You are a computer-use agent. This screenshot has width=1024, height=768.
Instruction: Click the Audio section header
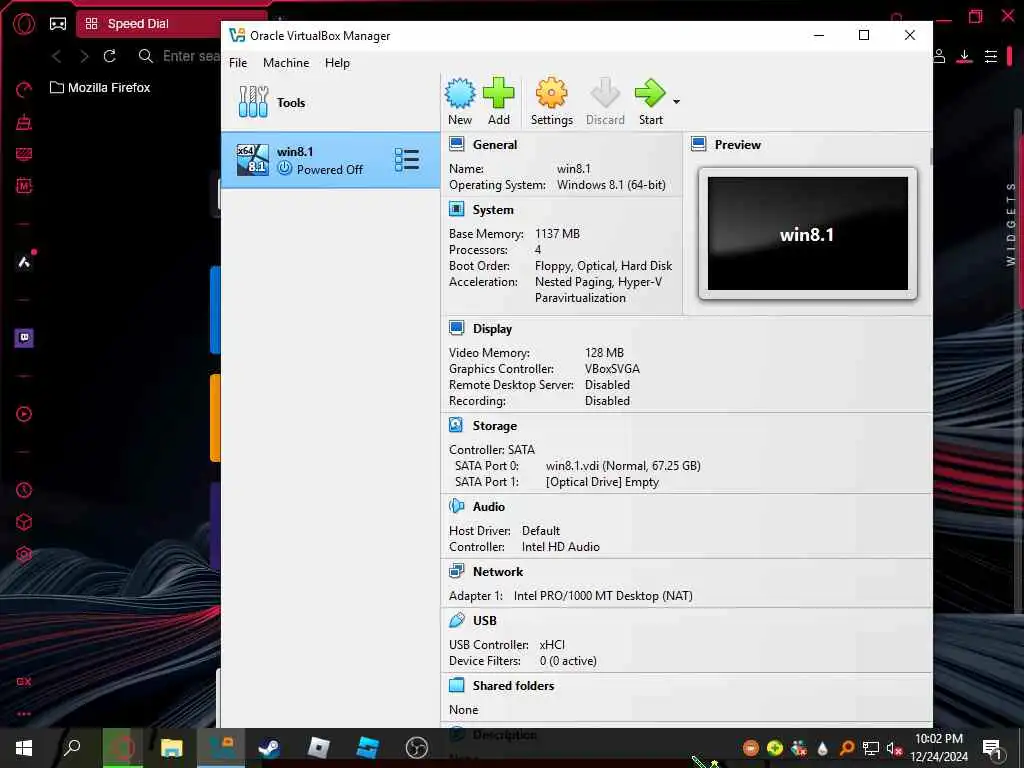point(488,506)
